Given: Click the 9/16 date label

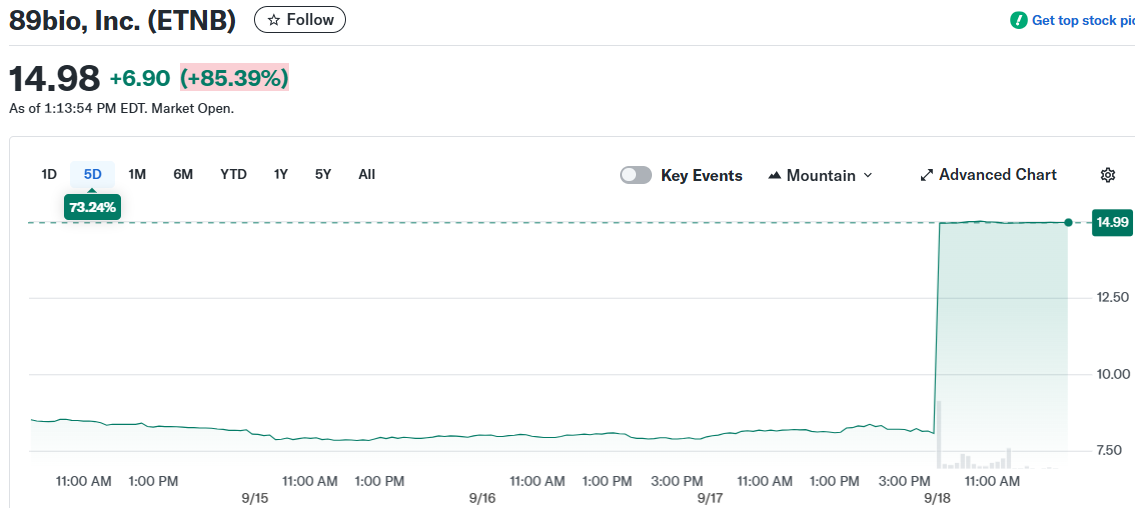Looking at the screenshot, I should [x=482, y=498].
